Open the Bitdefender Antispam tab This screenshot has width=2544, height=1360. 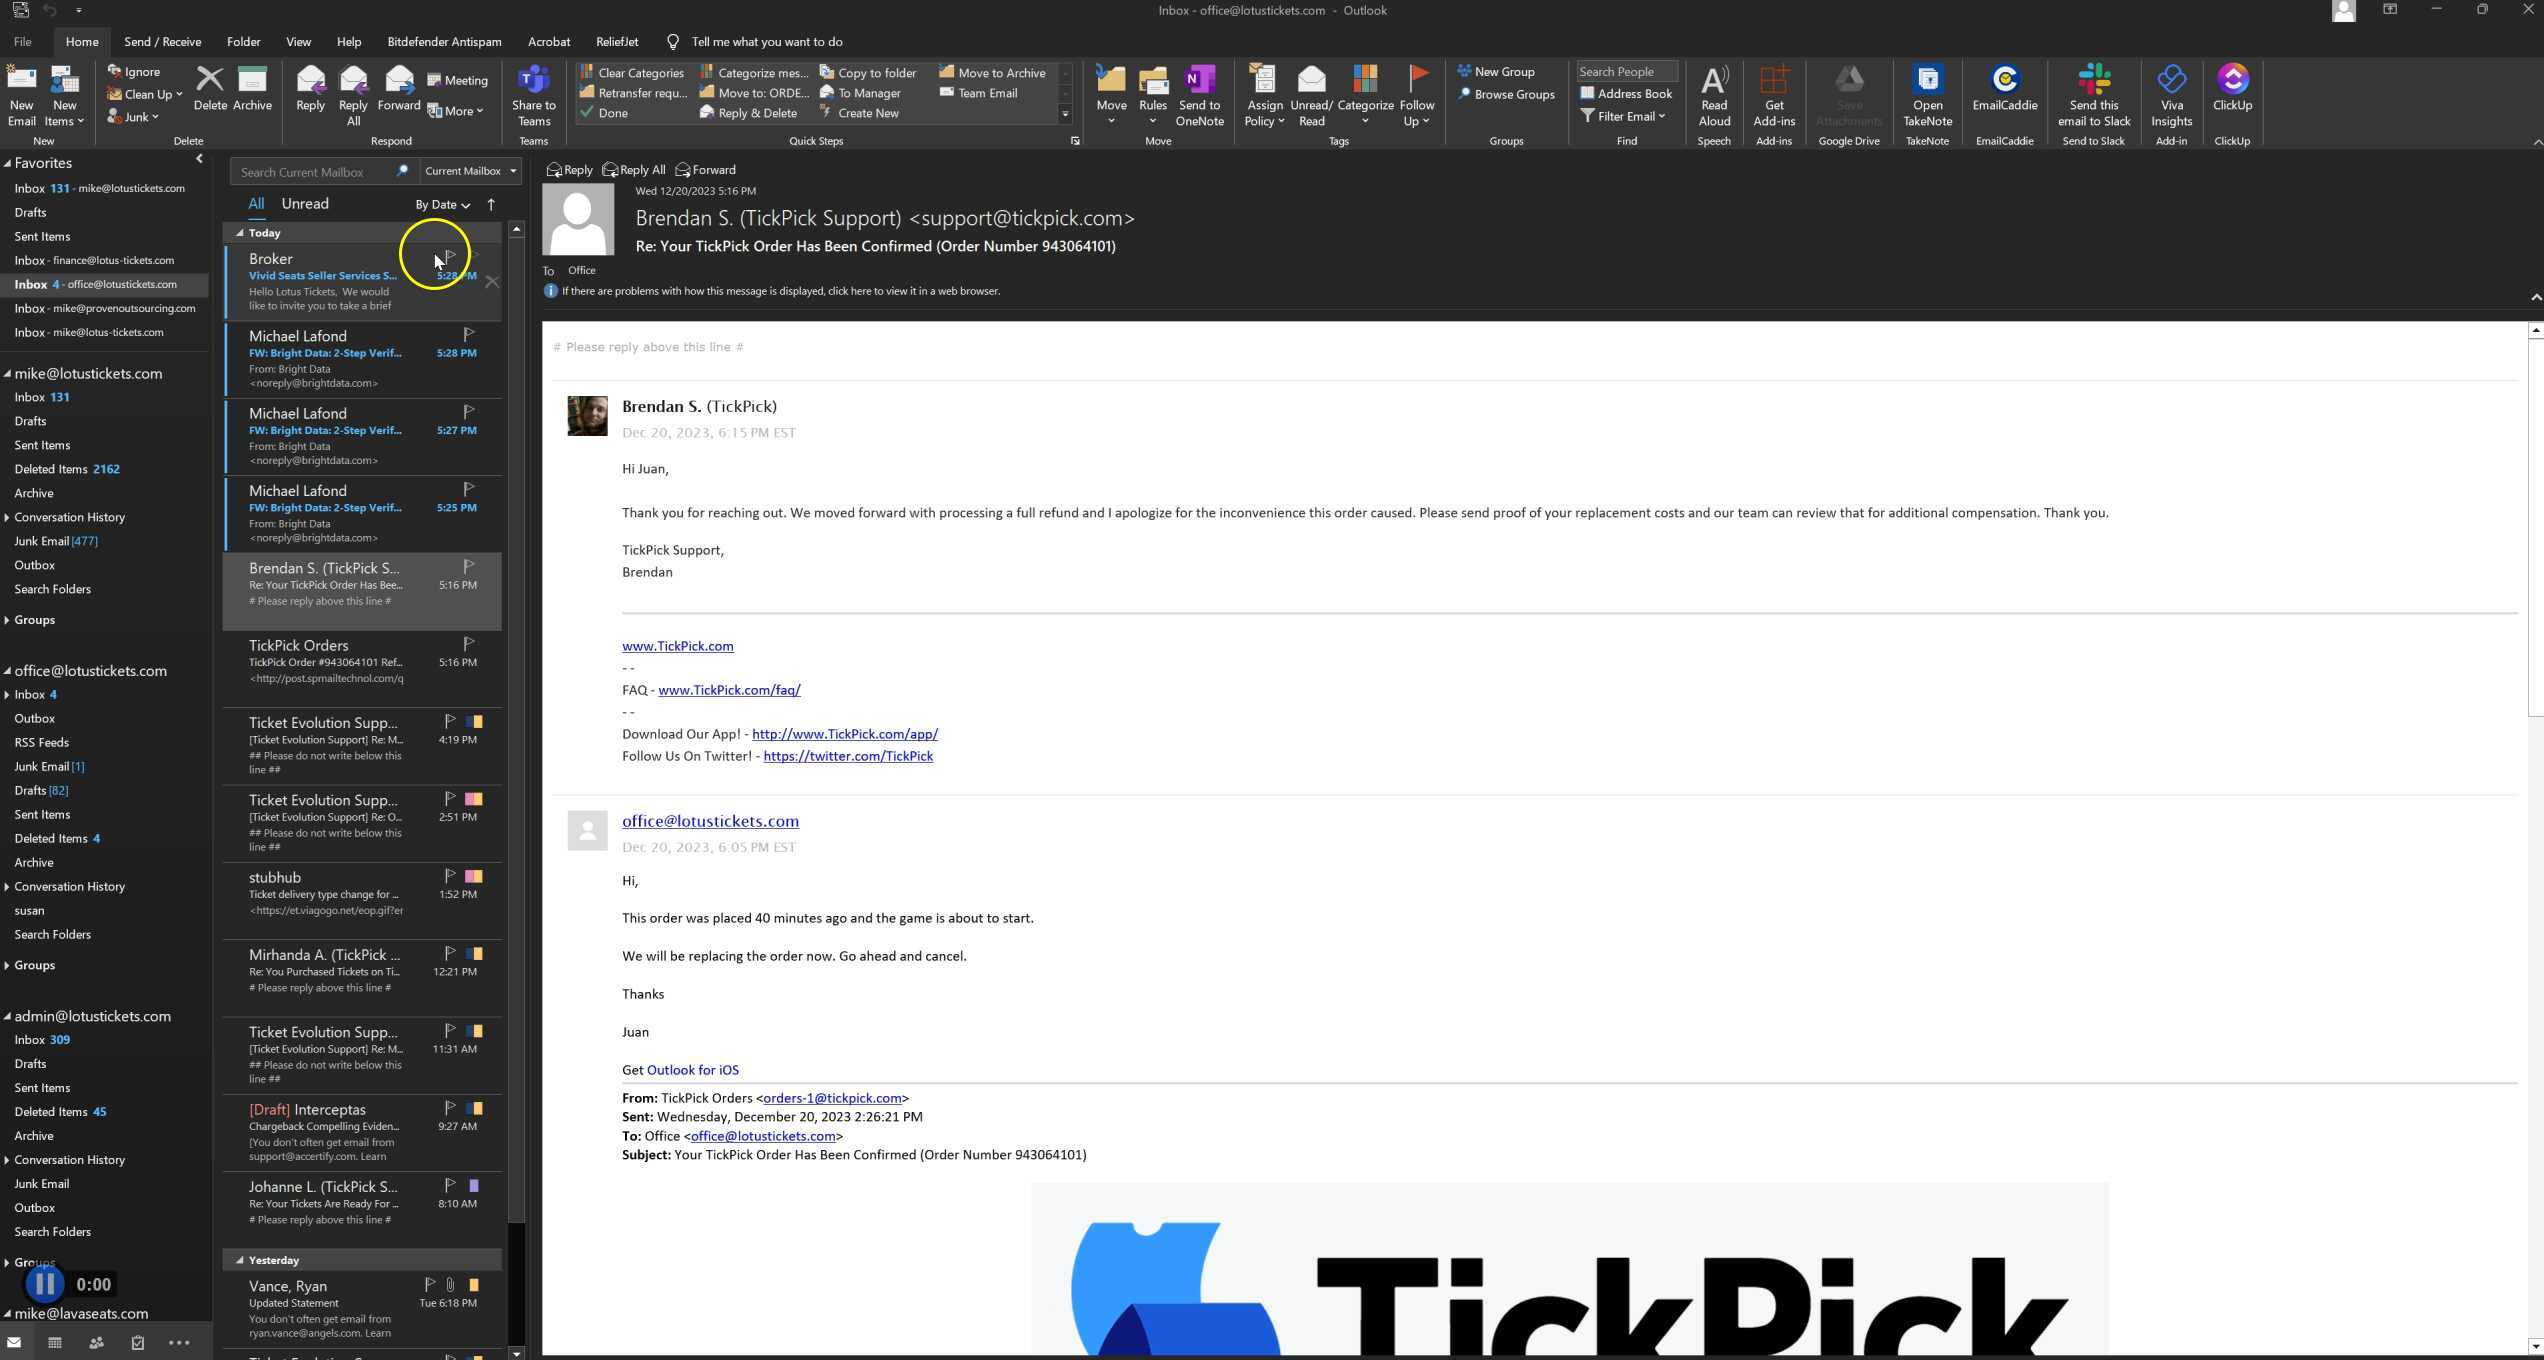pyautogui.click(x=444, y=41)
